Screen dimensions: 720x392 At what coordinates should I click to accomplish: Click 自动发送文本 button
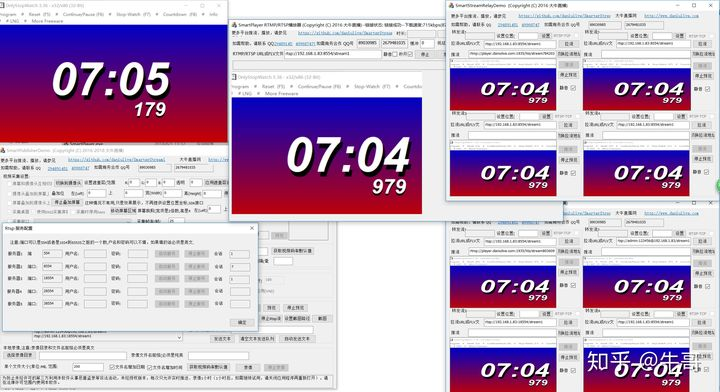[297, 339]
